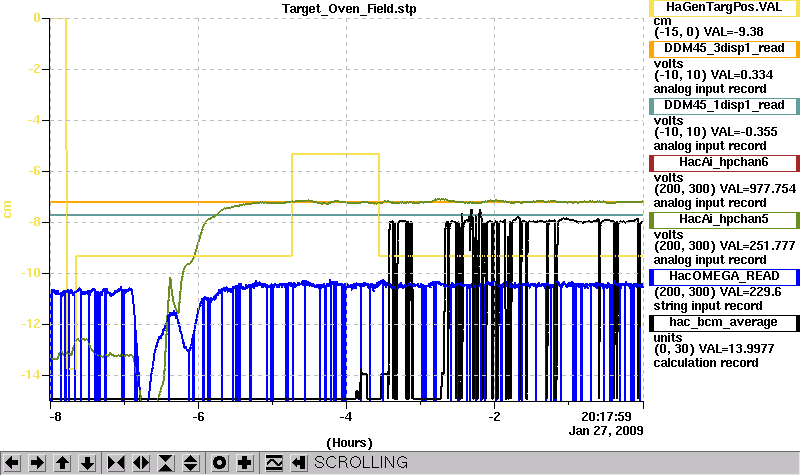
Task: Click the 0 y-axis tick label
Action: pos(37,18)
